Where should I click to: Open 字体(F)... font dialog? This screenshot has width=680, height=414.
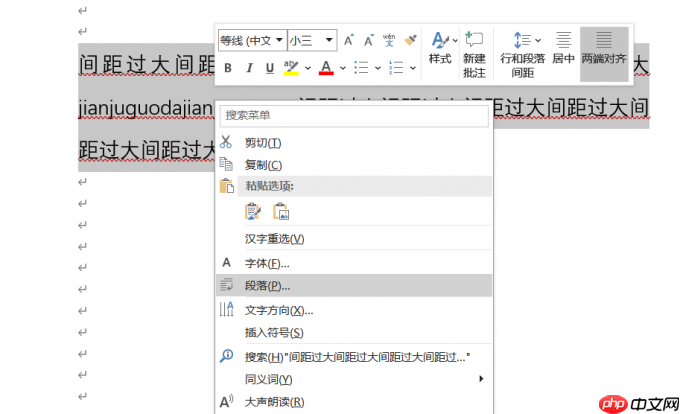tap(354, 263)
